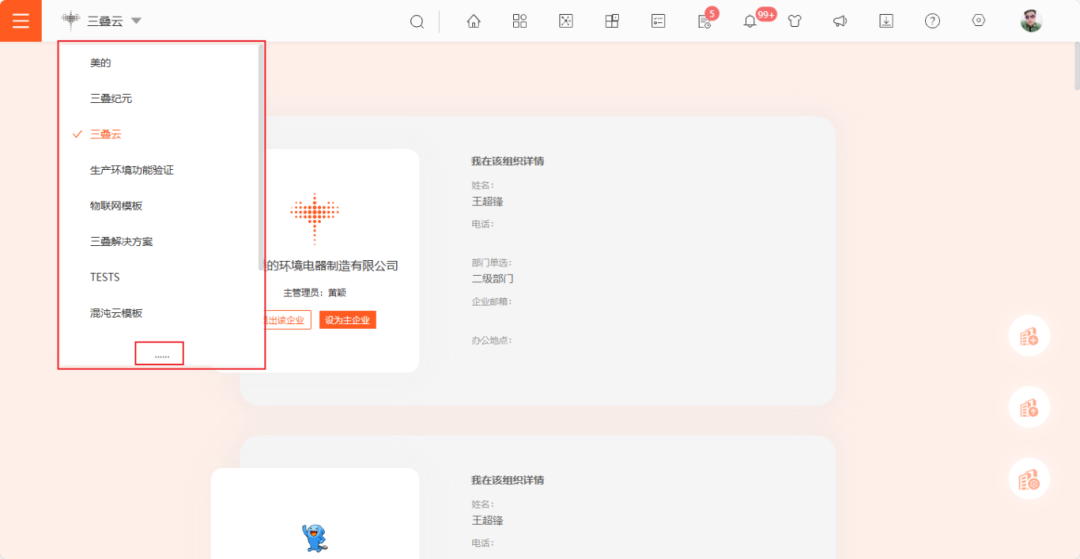Open the search magnifier icon
The image size is (1080, 559).
pyautogui.click(x=417, y=21)
